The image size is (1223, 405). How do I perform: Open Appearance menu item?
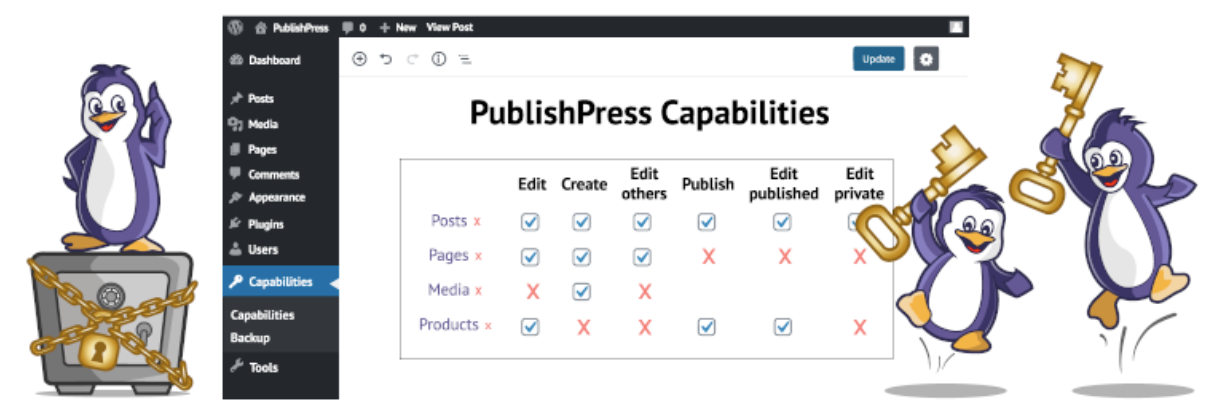pyautogui.click(x=267, y=197)
